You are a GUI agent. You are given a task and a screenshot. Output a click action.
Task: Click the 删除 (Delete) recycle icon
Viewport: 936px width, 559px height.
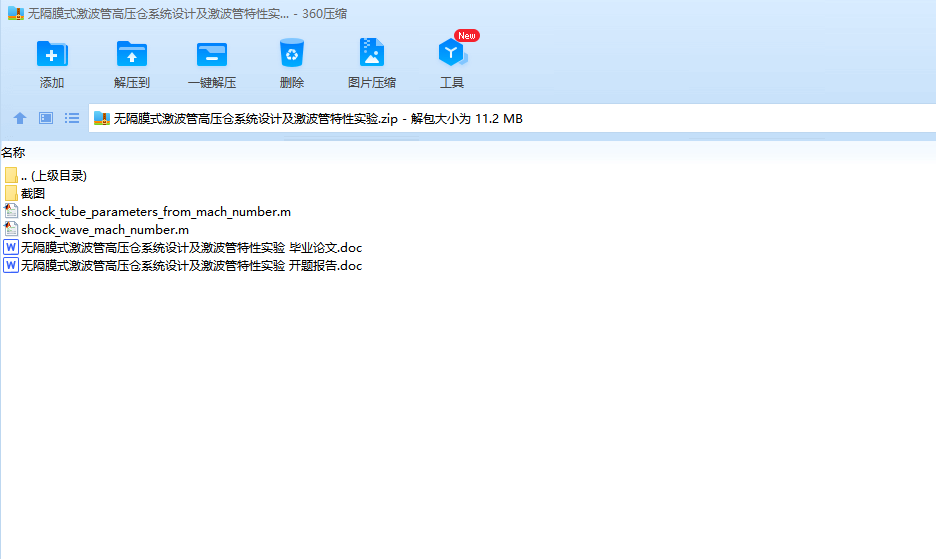(x=292, y=54)
